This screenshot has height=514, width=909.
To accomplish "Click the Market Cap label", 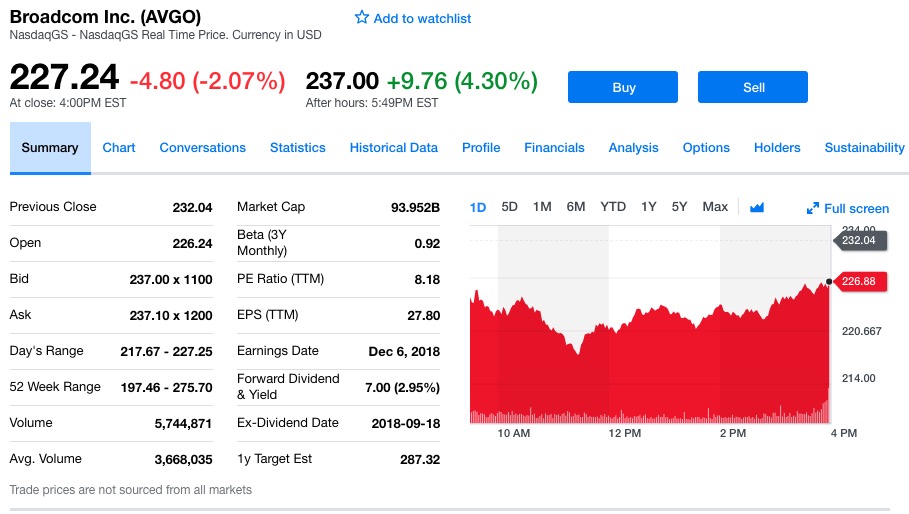I will [x=271, y=207].
